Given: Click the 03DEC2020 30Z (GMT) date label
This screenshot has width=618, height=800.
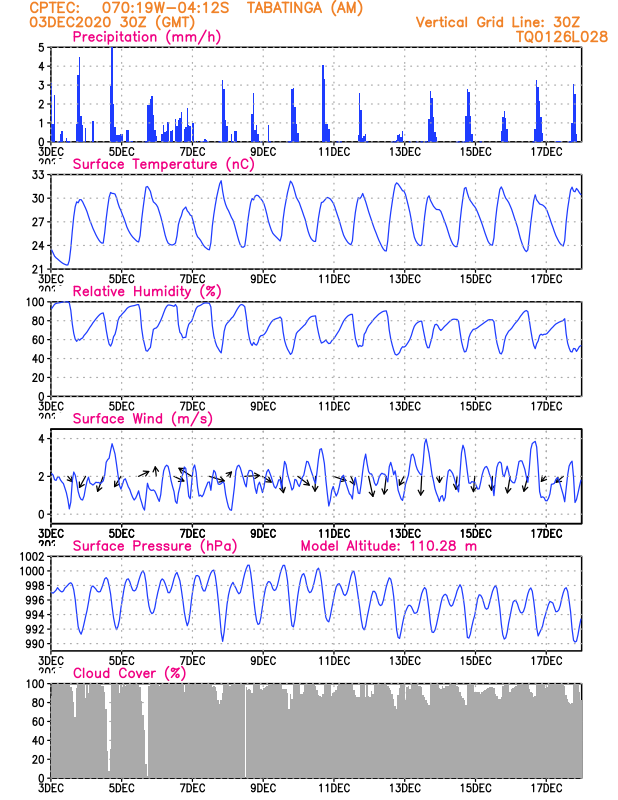Looking at the screenshot, I should click(x=112, y=23).
